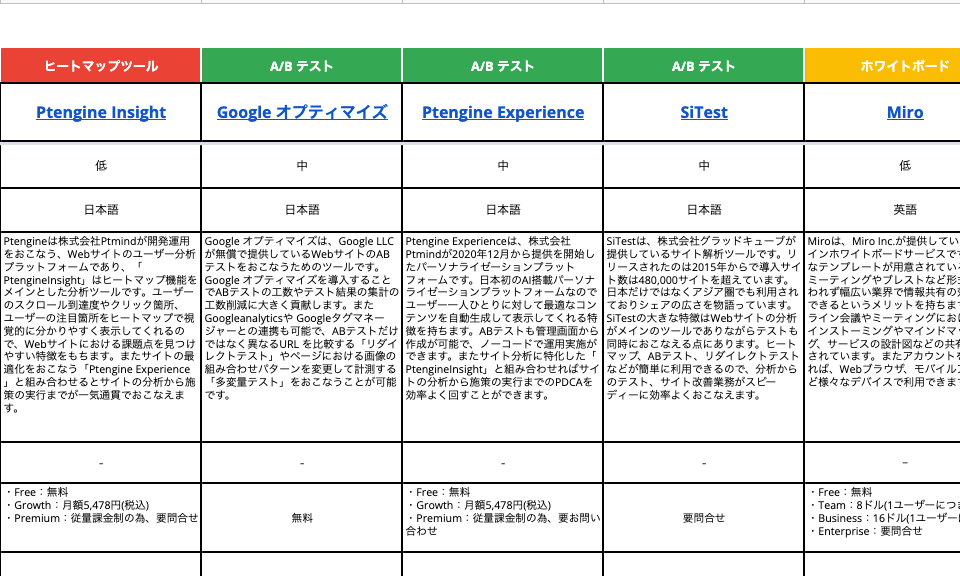Follow the SiTest link
This screenshot has height=576, width=960.
704,112
